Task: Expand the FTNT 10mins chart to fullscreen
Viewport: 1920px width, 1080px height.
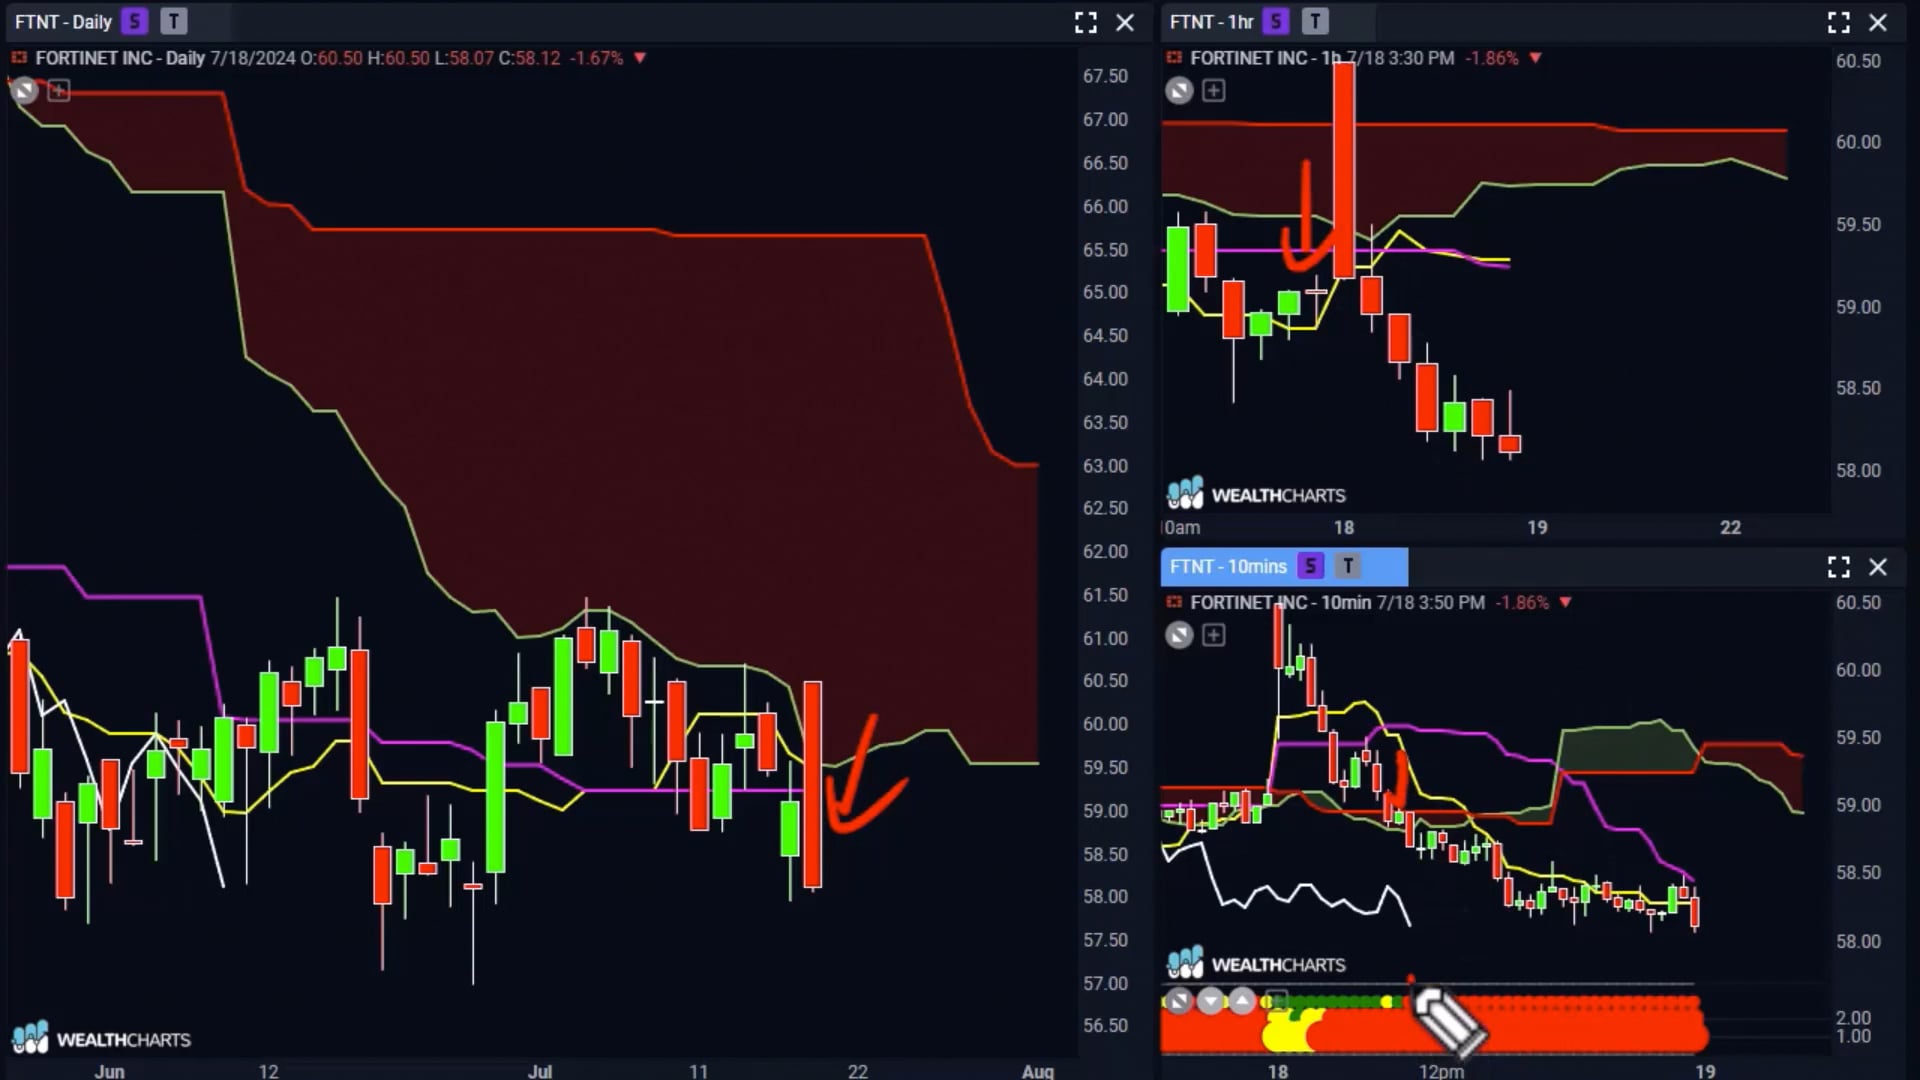Action: coord(1839,567)
